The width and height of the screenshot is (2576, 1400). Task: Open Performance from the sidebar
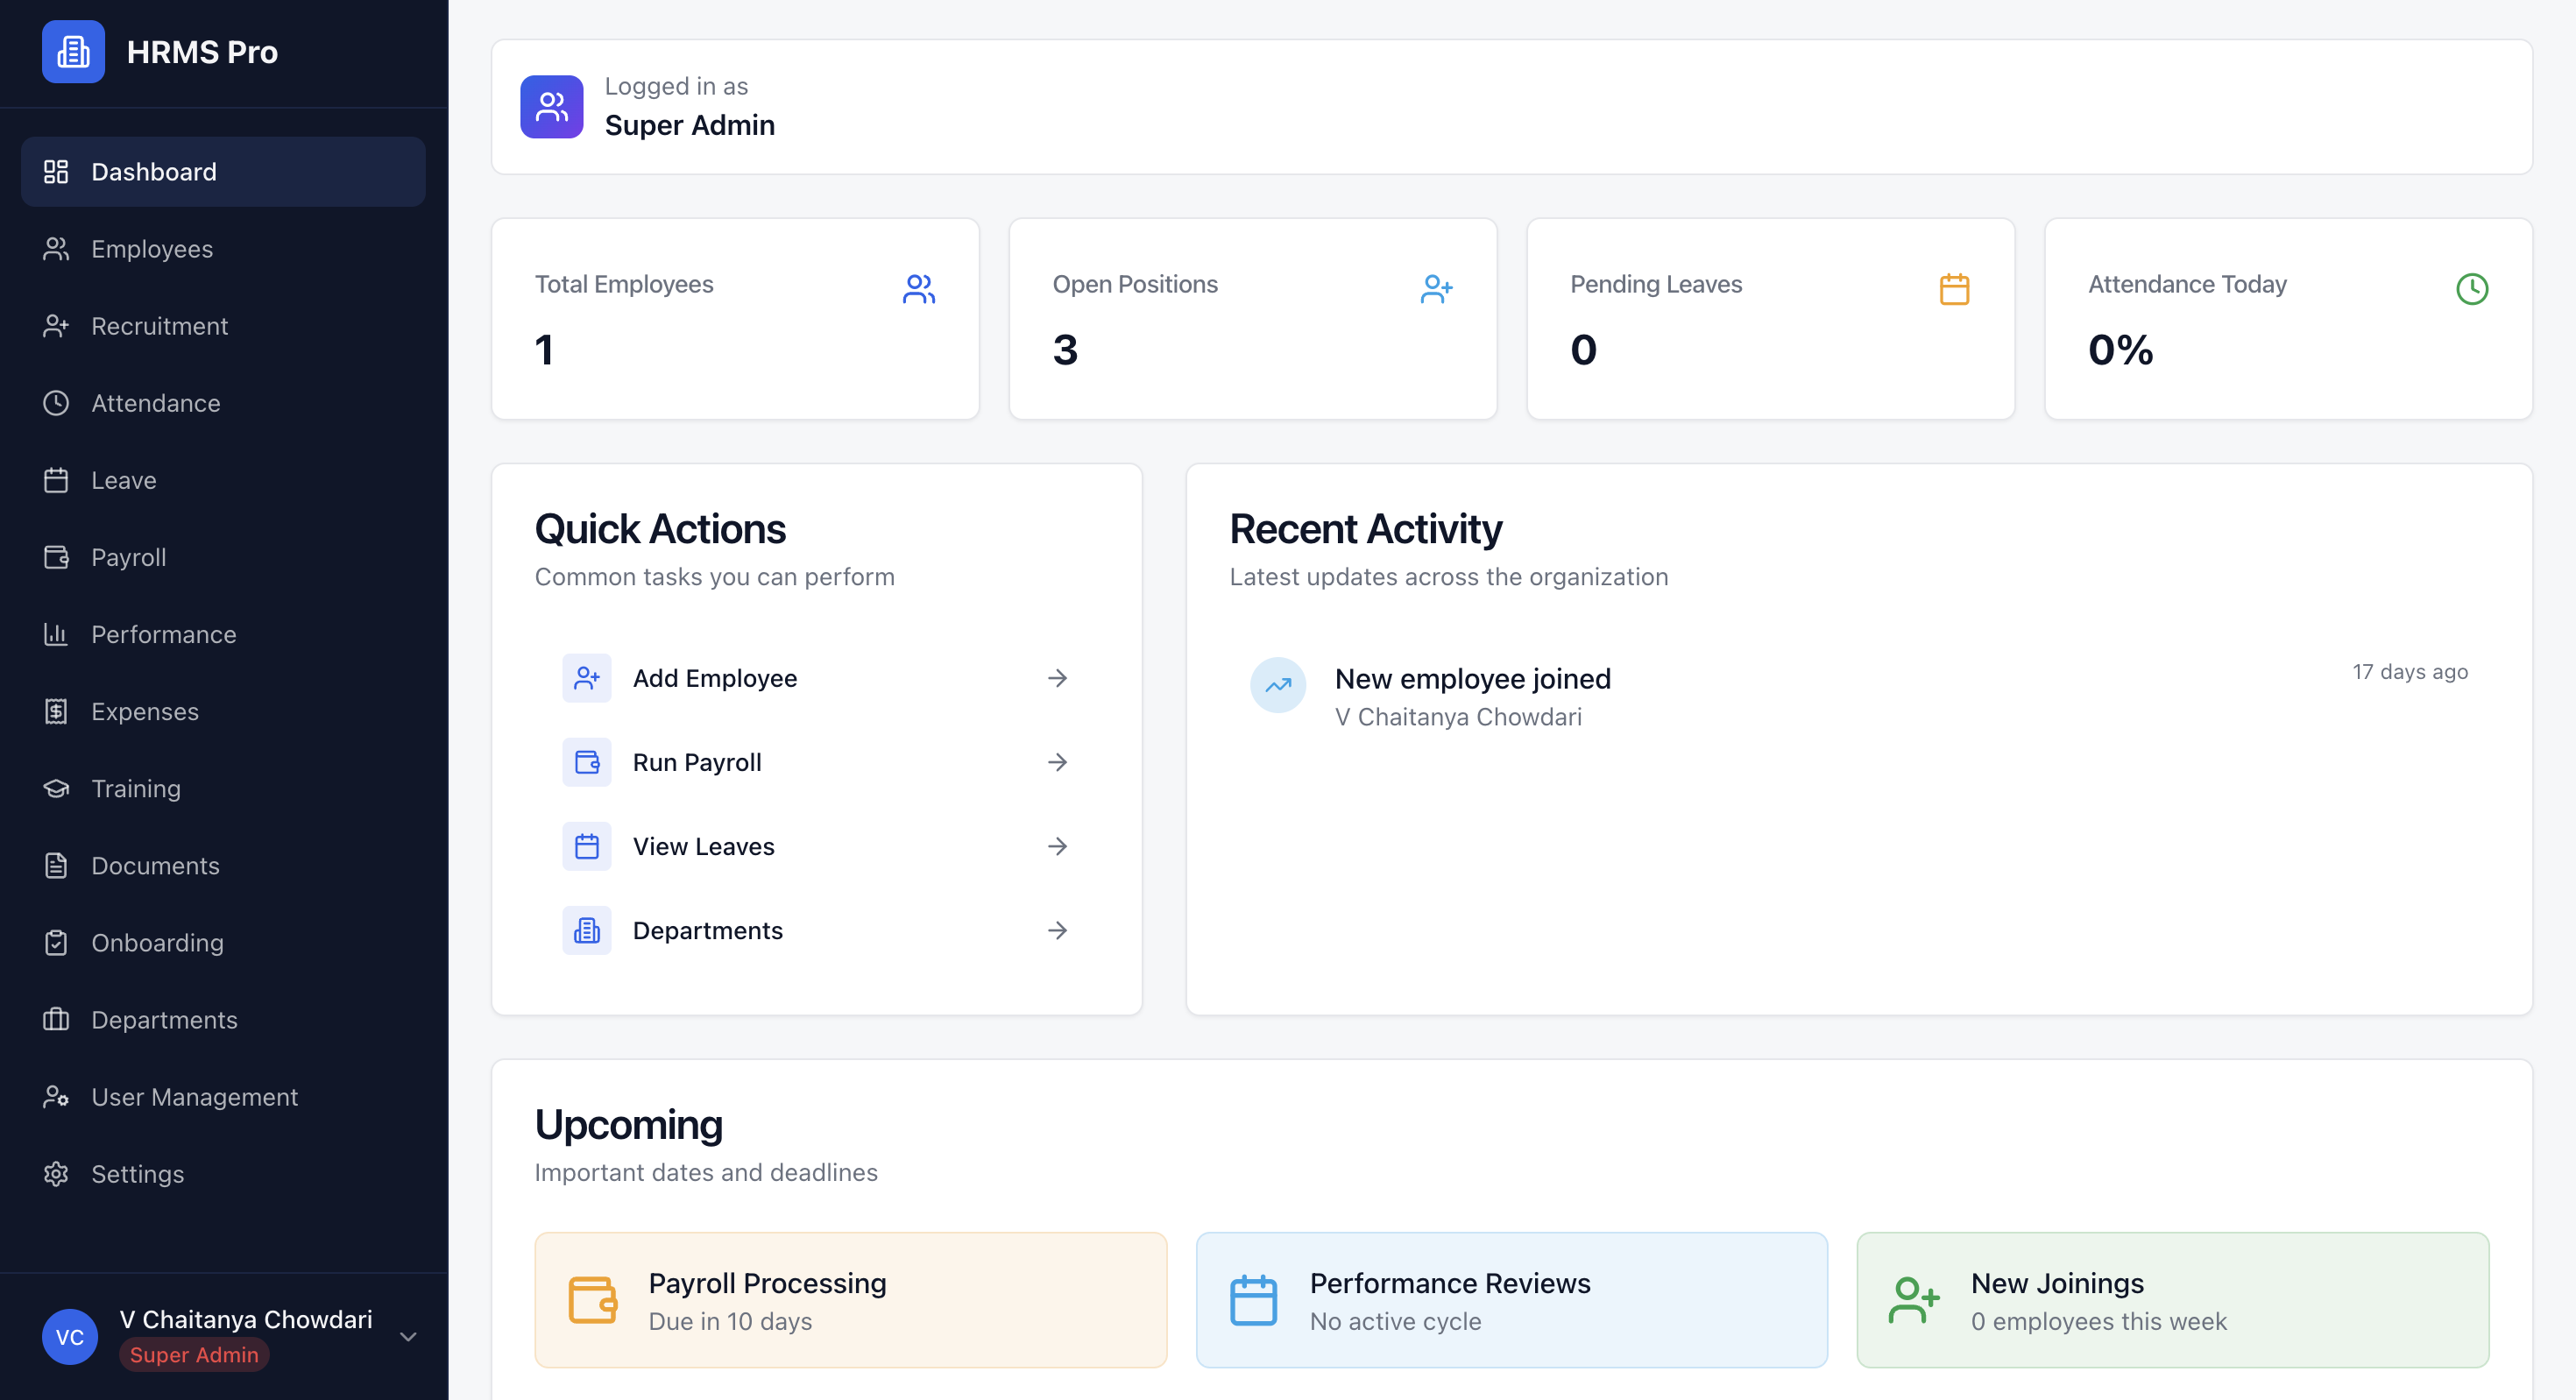(223, 634)
